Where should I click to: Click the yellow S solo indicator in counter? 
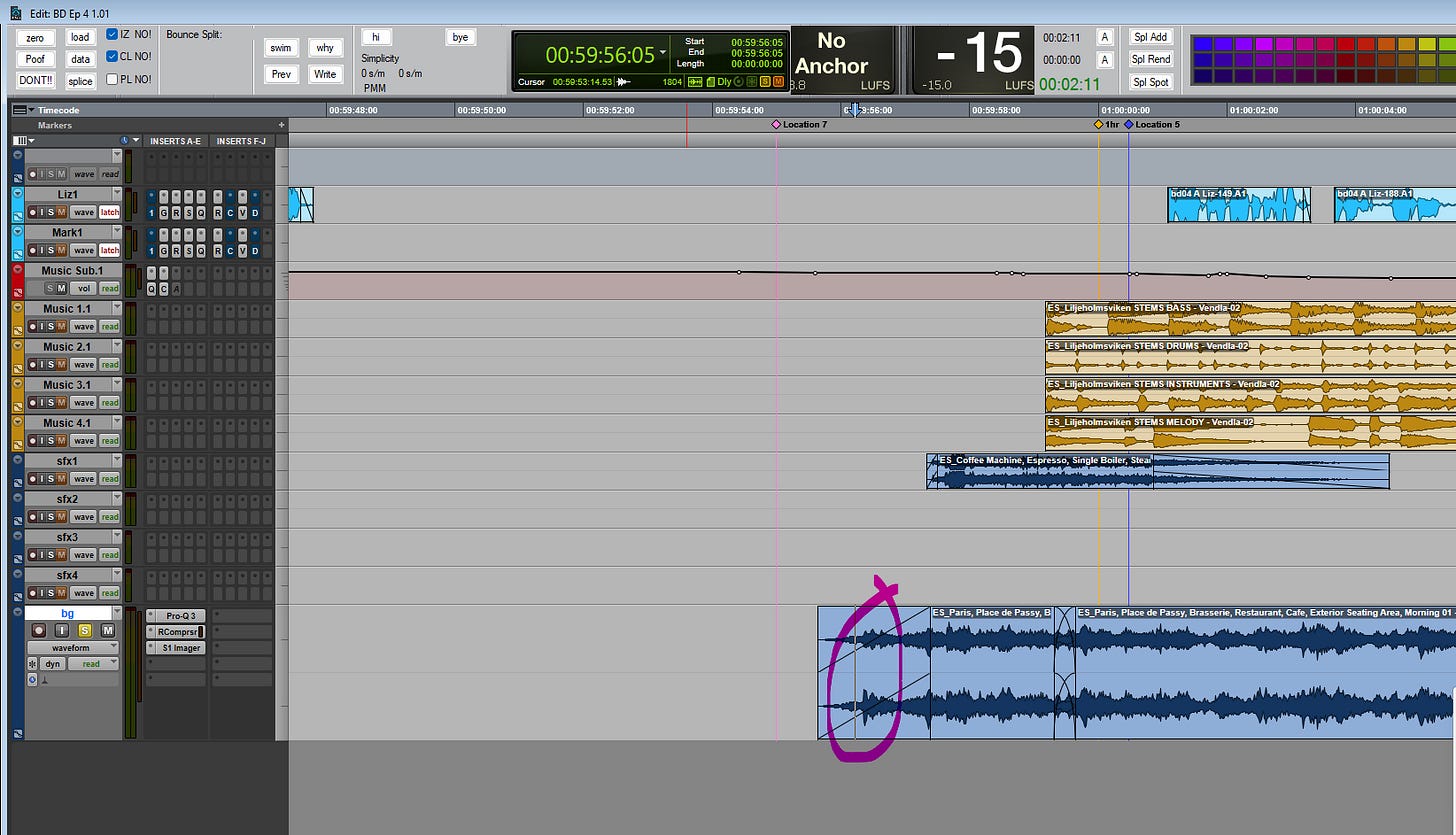click(x=765, y=82)
